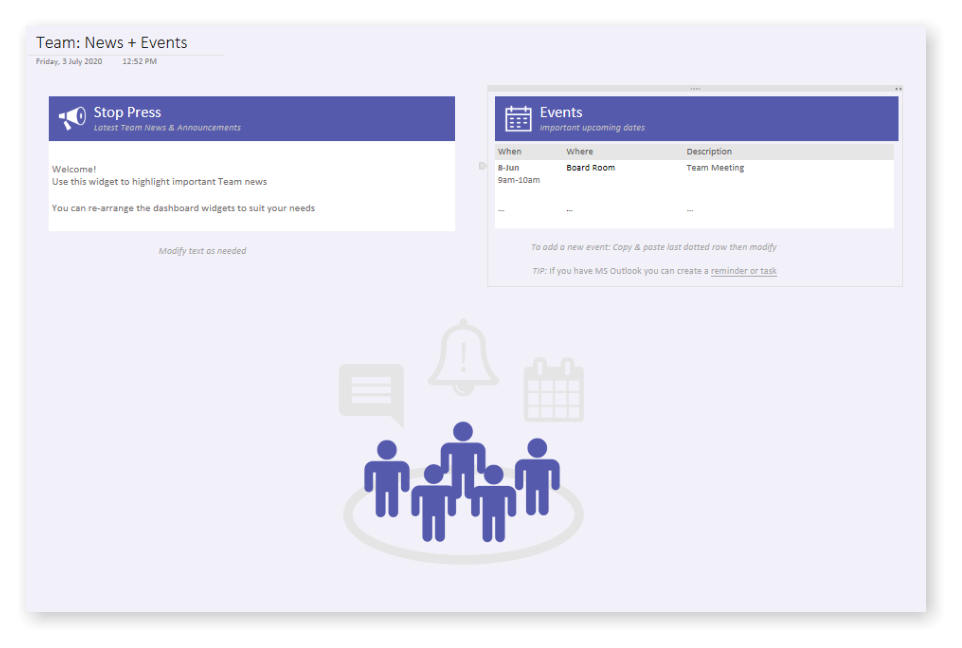This screenshot has width=962, height=648.
Task: Click the 'Team Meeting' cell
Action: (x=715, y=168)
